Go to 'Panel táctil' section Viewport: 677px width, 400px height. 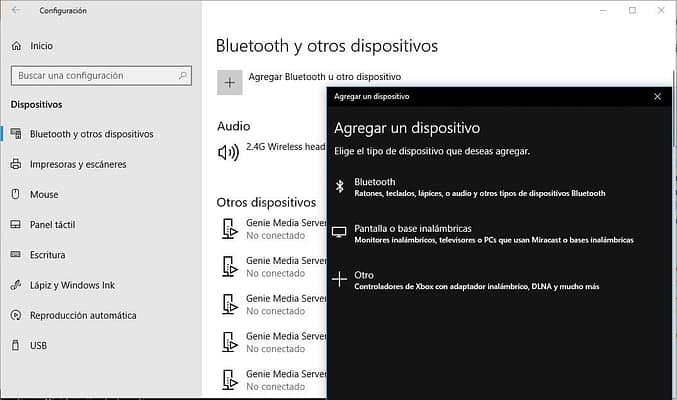click(x=52, y=225)
